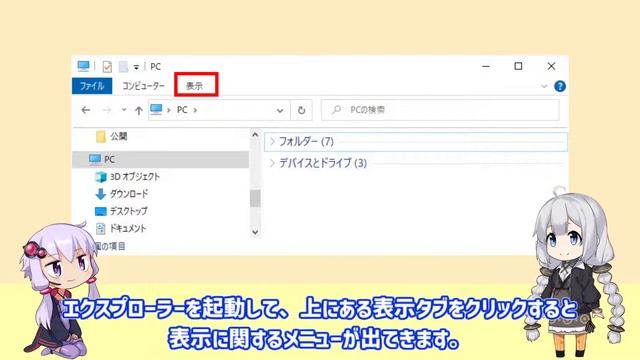The image size is (640, 360).
Task: Minimize the Explorer window
Action: point(486,66)
